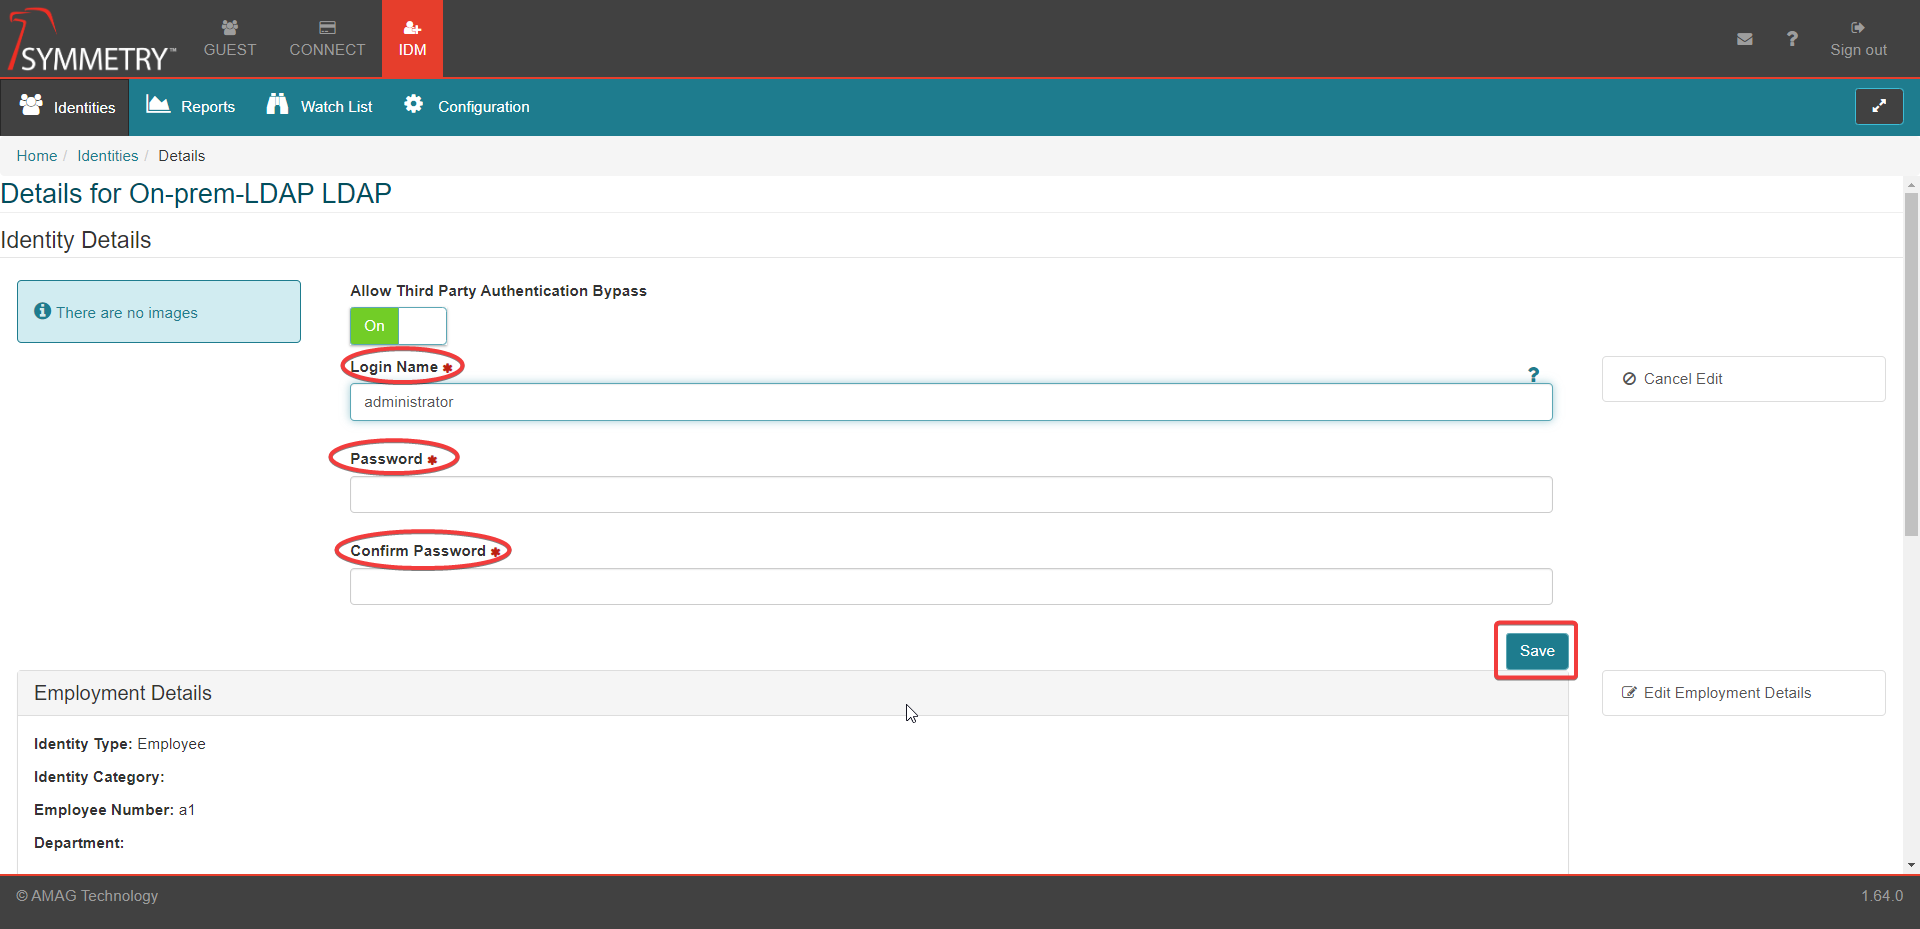1920x929 pixels.
Task: Open the mail envelope icon
Action: (1744, 39)
